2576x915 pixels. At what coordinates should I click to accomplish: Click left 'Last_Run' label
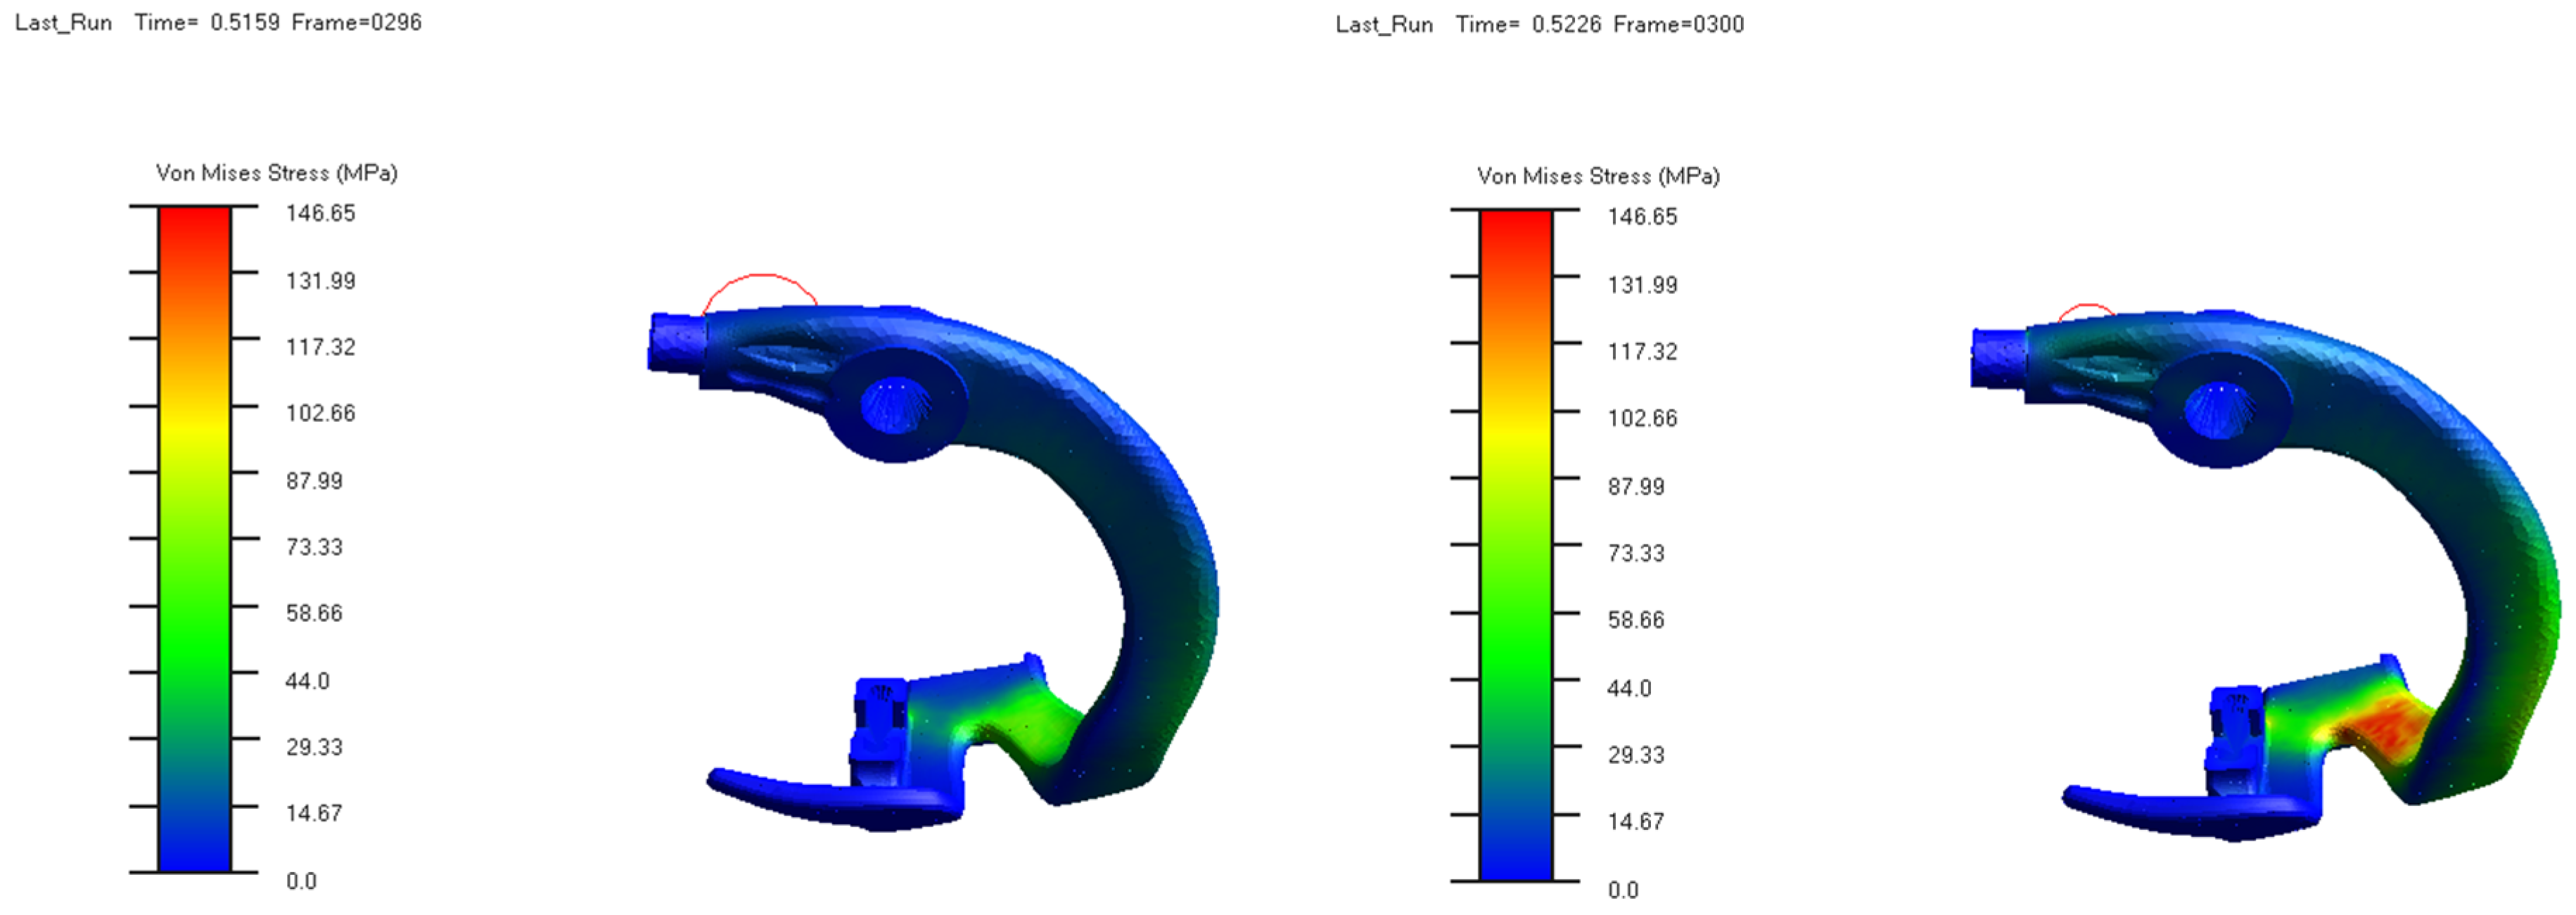(x=63, y=22)
